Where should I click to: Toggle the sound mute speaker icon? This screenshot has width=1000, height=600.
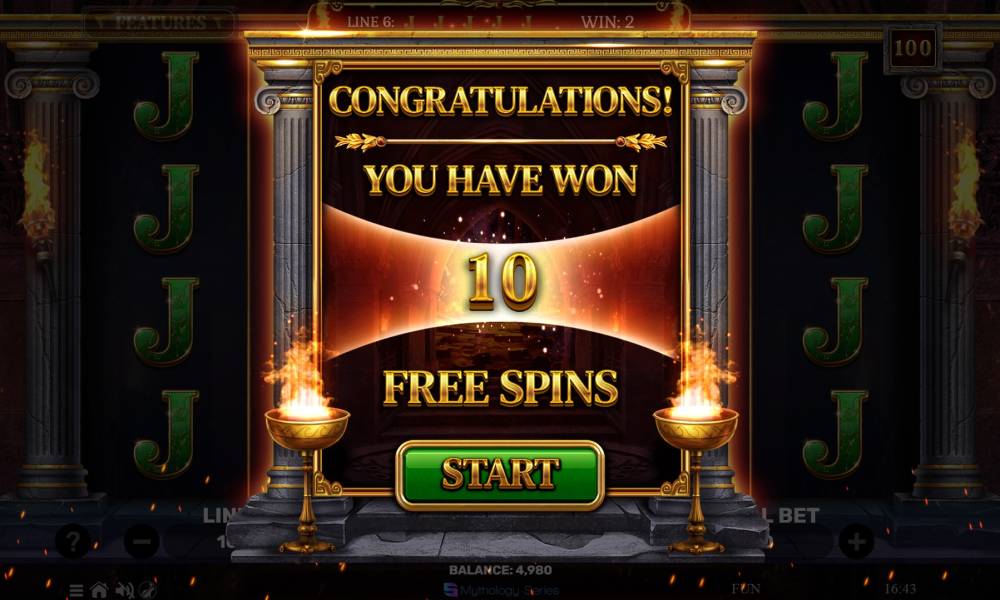(x=124, y=590)
